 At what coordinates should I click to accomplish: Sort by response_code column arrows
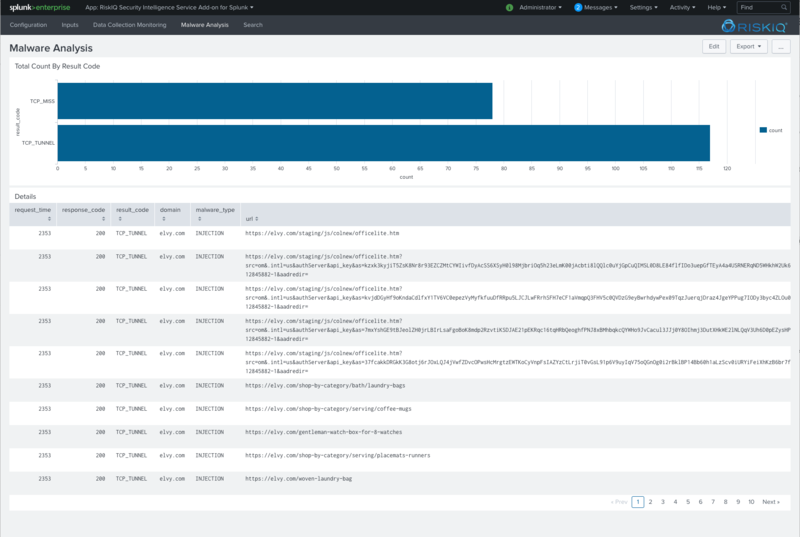coord(103,219)
